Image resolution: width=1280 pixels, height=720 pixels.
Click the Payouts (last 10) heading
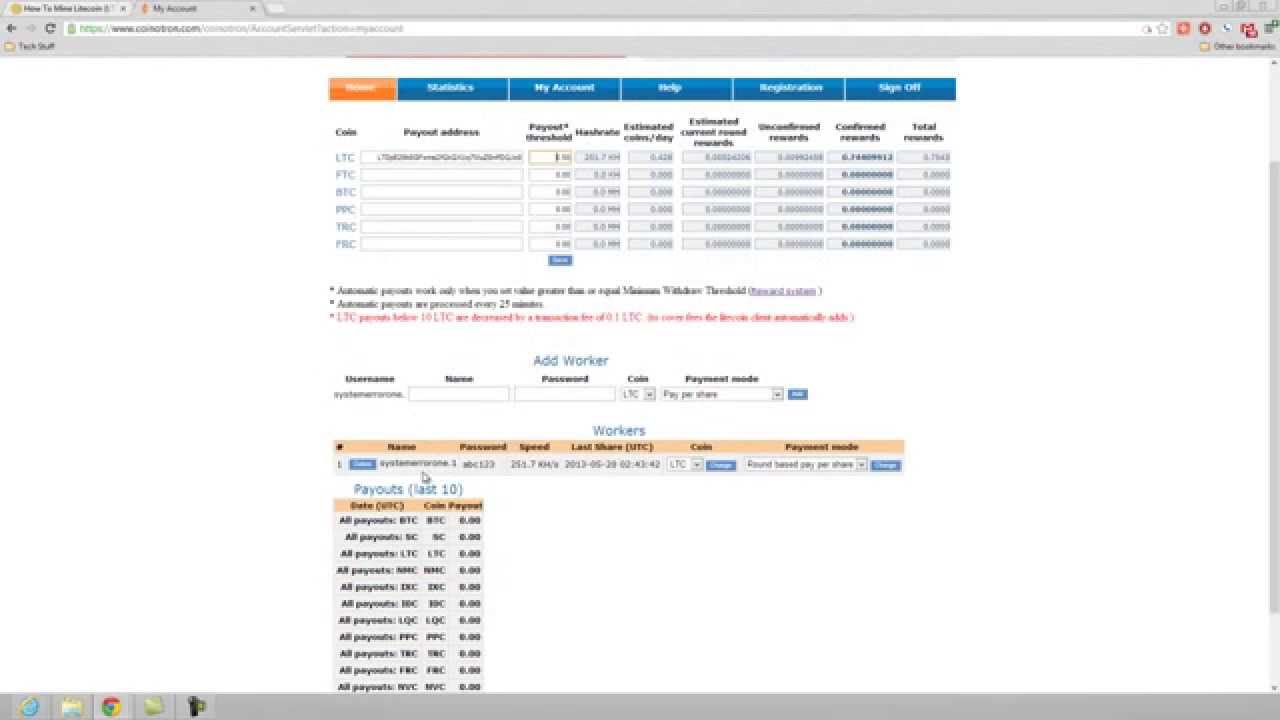click(408, 489)
